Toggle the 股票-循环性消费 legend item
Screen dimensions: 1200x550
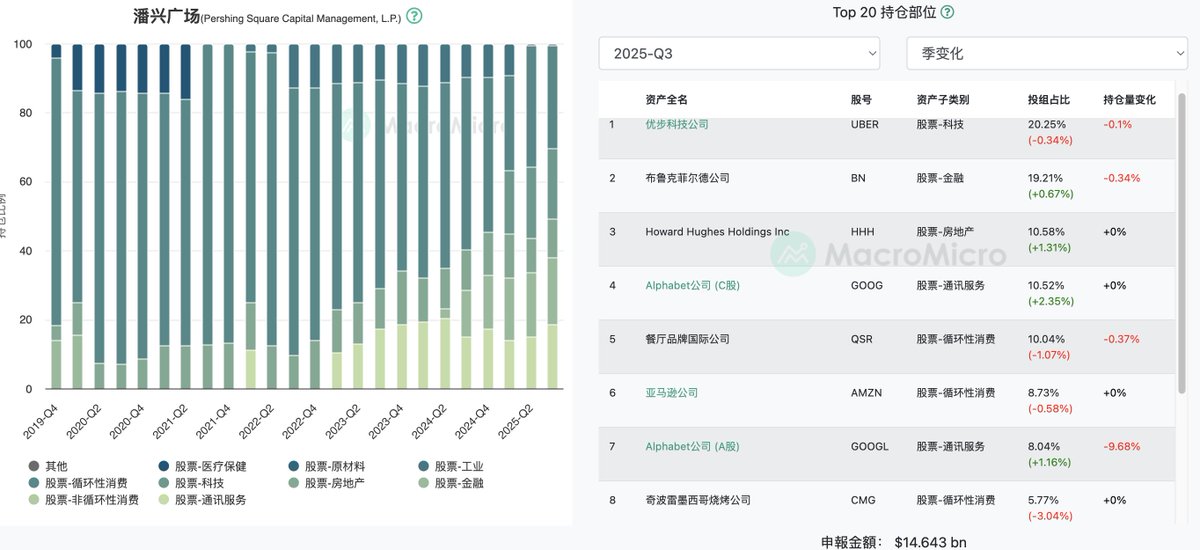pyautogui.click(x=76, y=483)
